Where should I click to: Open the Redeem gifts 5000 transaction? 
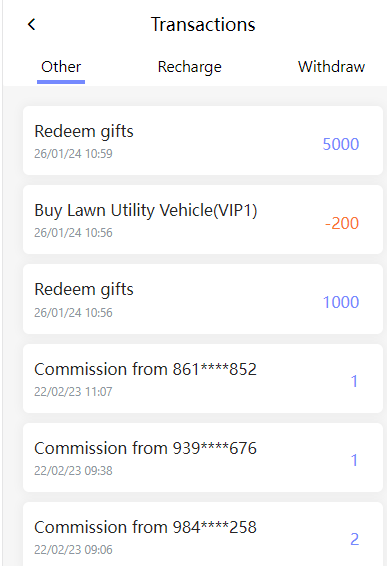pyautogui.click(x=203, y=140)
